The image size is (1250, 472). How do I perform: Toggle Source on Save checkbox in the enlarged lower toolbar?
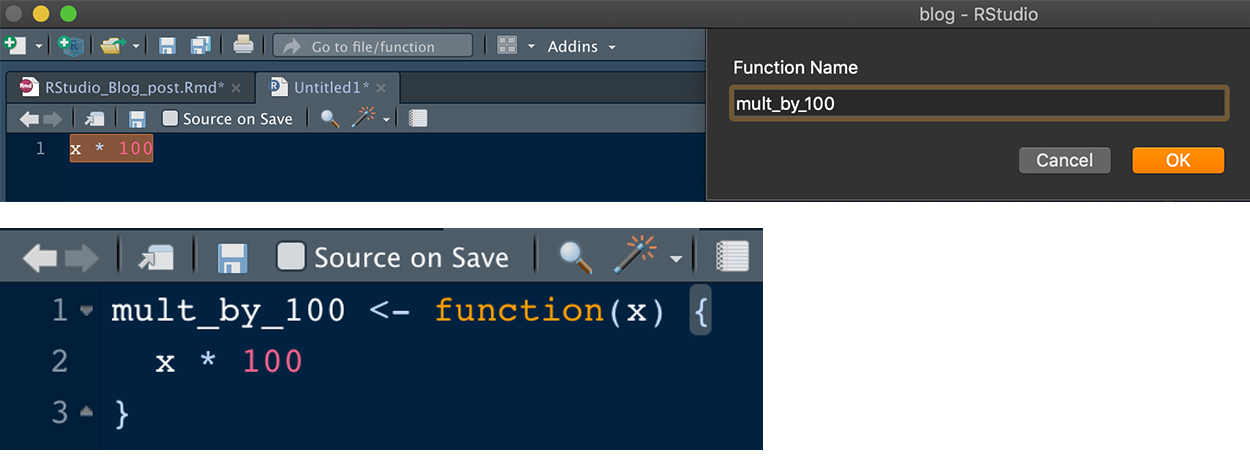coord(291,257)
